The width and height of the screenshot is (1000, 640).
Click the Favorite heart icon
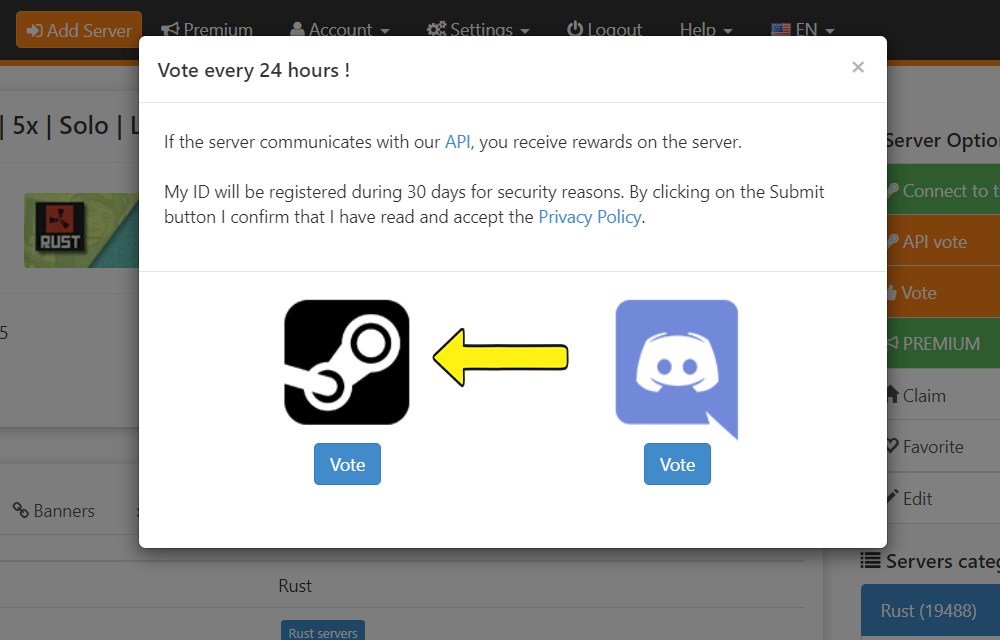tap(892, 446)
